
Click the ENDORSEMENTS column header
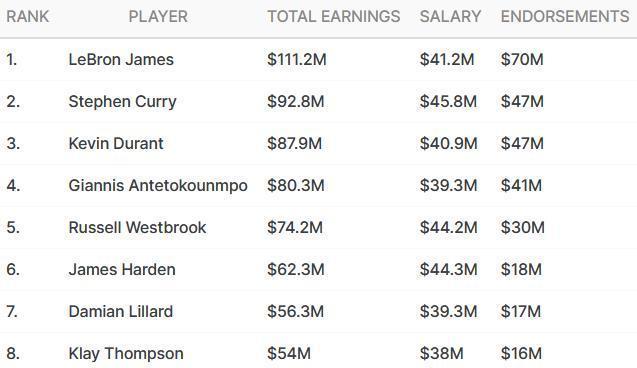point(565,17)
